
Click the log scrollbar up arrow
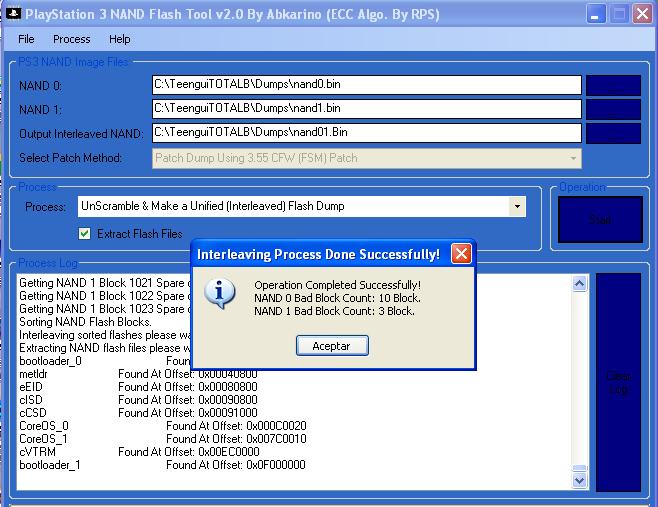tap(580, 284)
